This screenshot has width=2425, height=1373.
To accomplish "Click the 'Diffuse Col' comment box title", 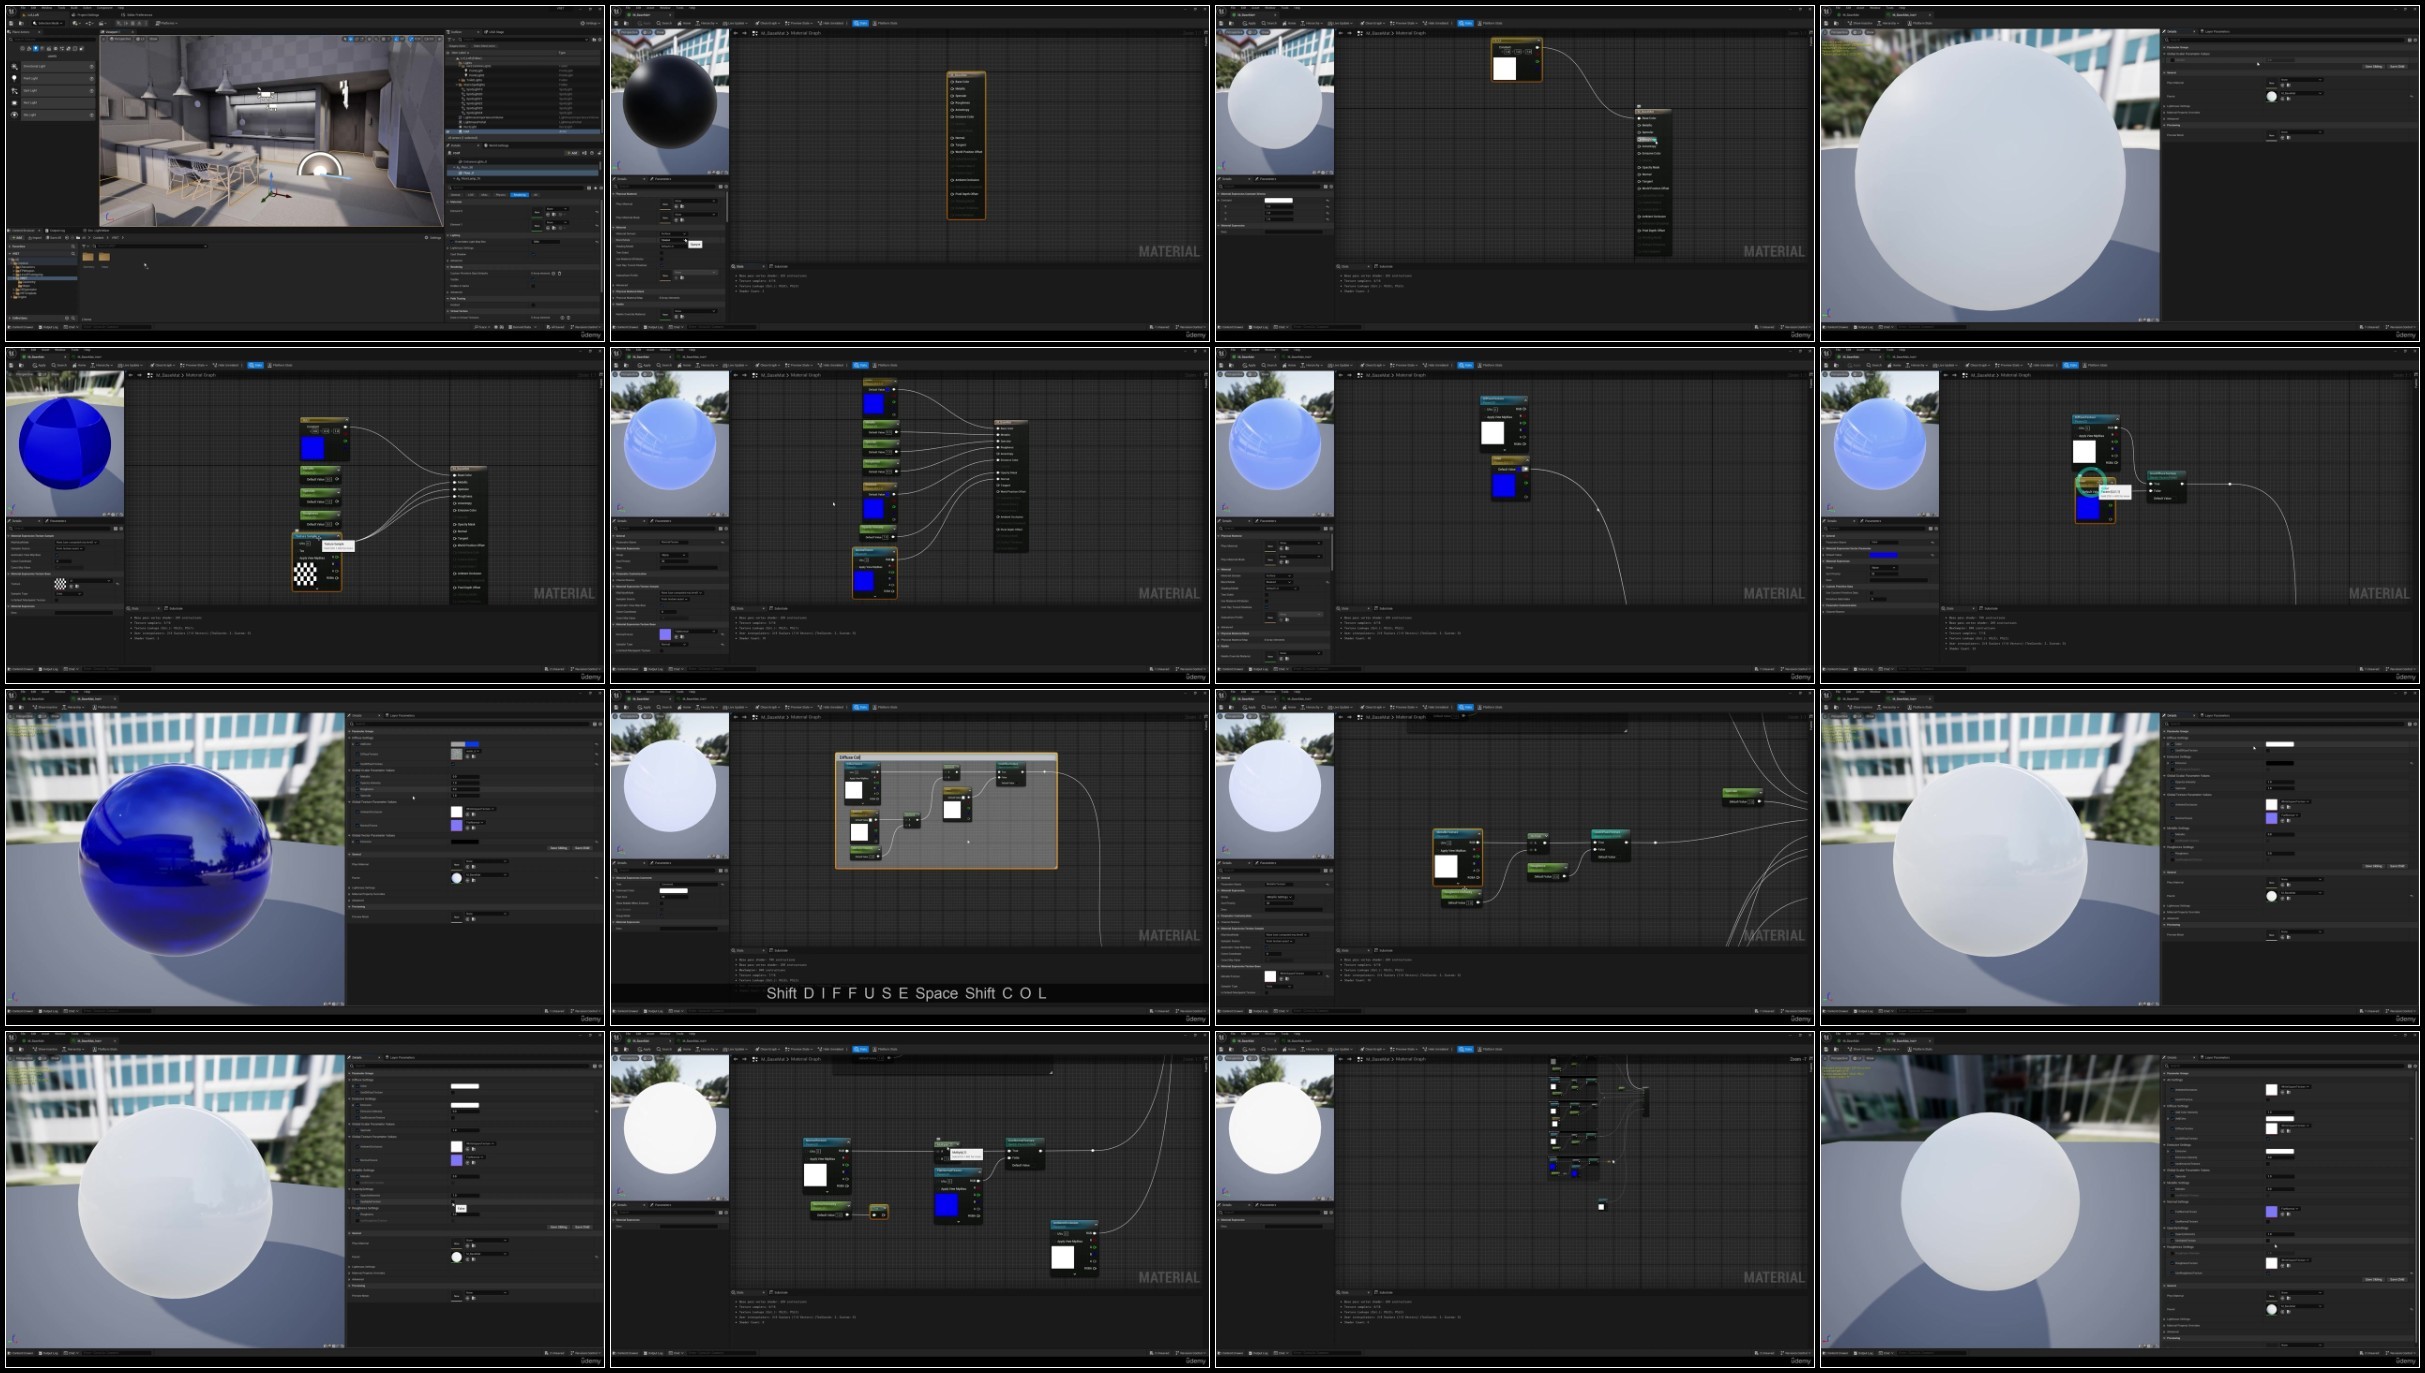I will pyautogui.click(x=850, y=757).
